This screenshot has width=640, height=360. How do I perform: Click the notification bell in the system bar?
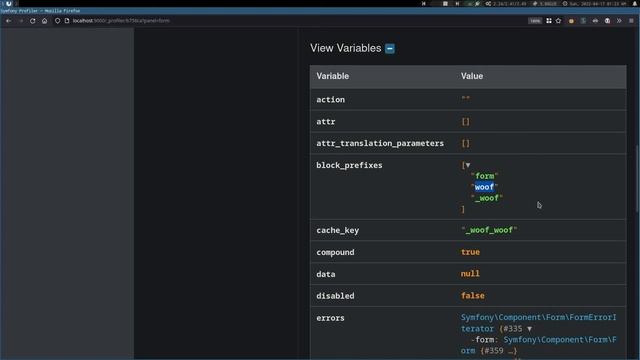click(635, 3)
